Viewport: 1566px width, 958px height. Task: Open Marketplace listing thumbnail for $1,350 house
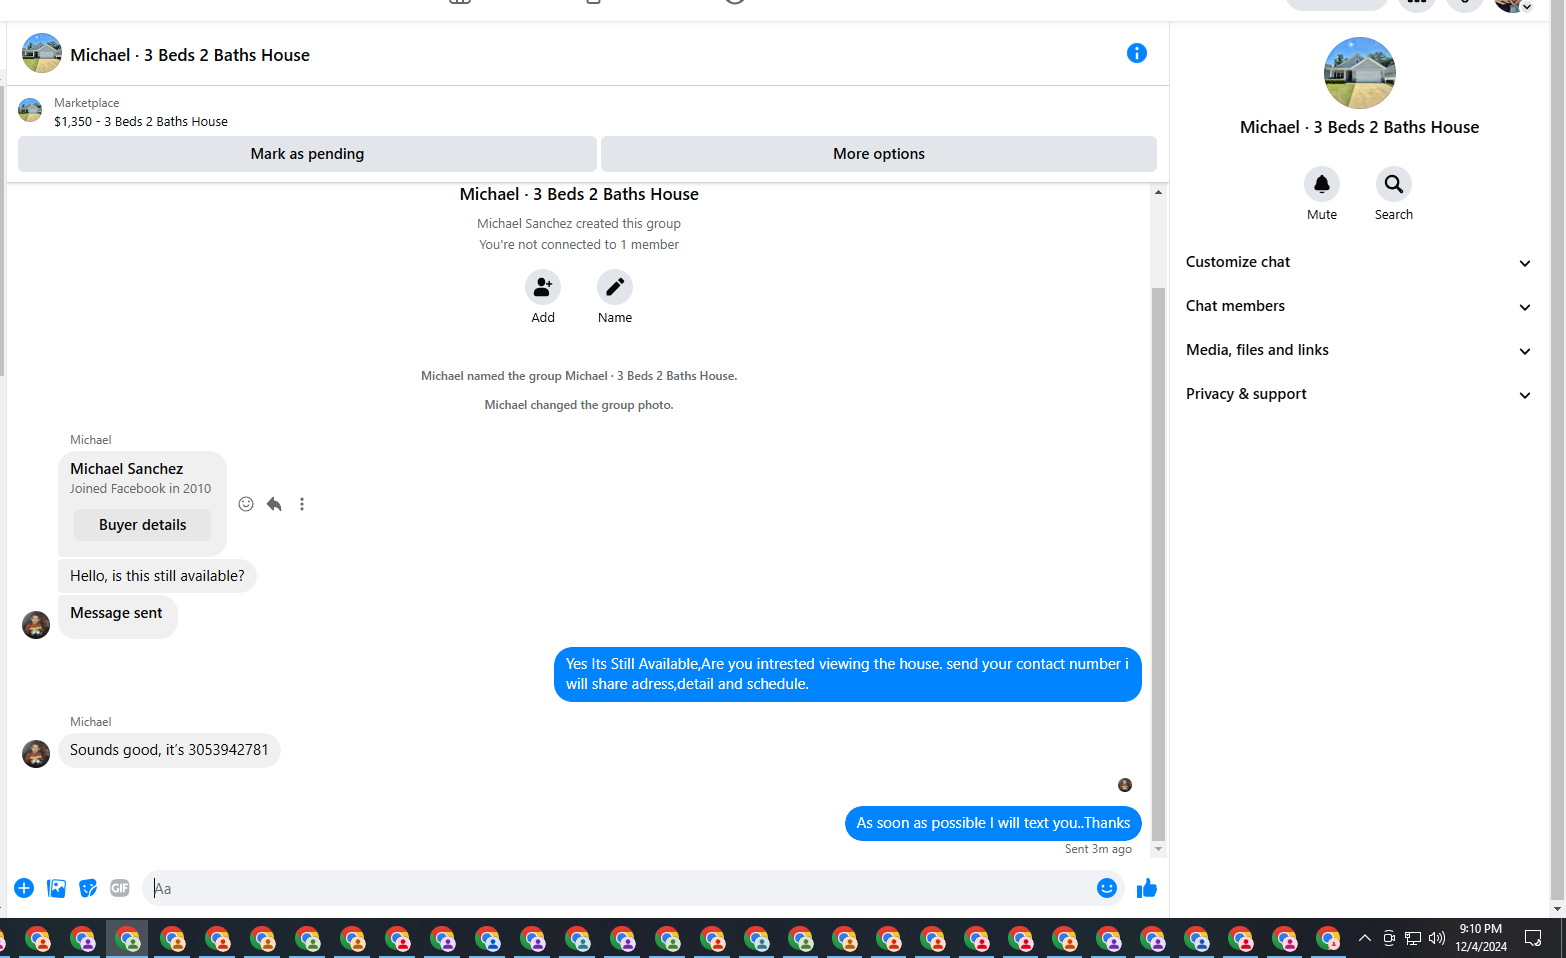click(x=30, y=110)
